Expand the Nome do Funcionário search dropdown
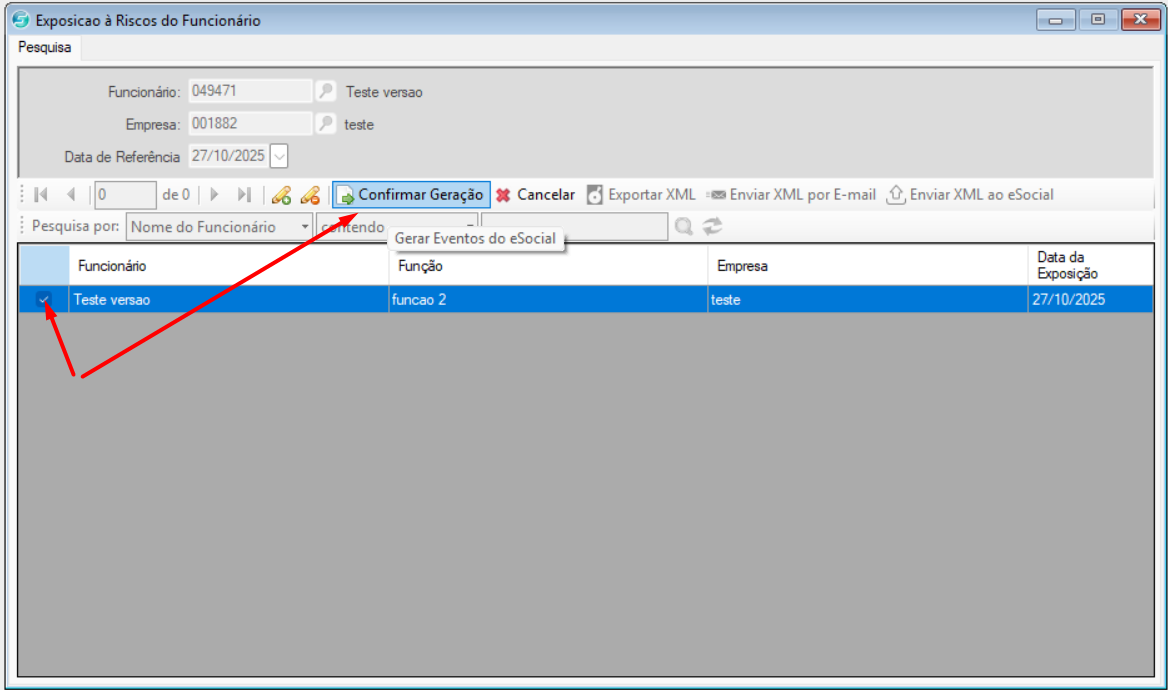Image resolution: width=1168 pixels, height=690 pixels. click(x=305, y=227)
